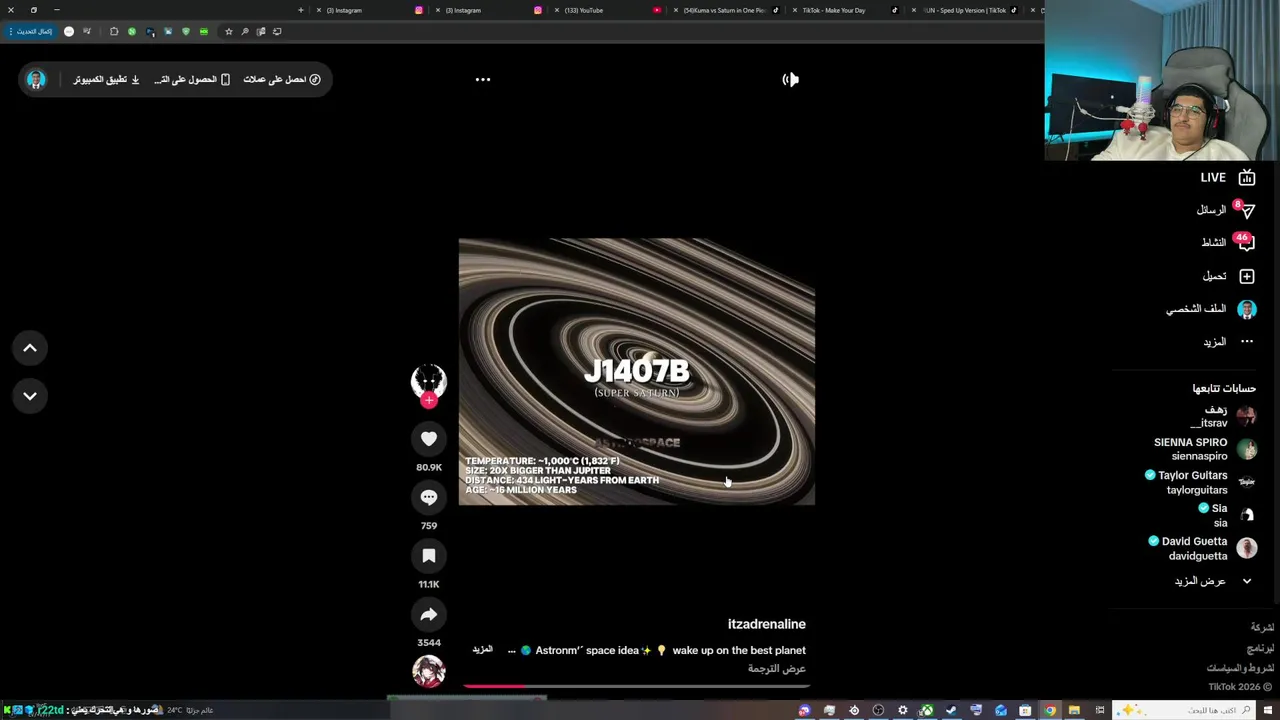Screen dimensions: 1280x720
Task: Bookmark this page with the star icon
Action: click(x=229, y=31)
